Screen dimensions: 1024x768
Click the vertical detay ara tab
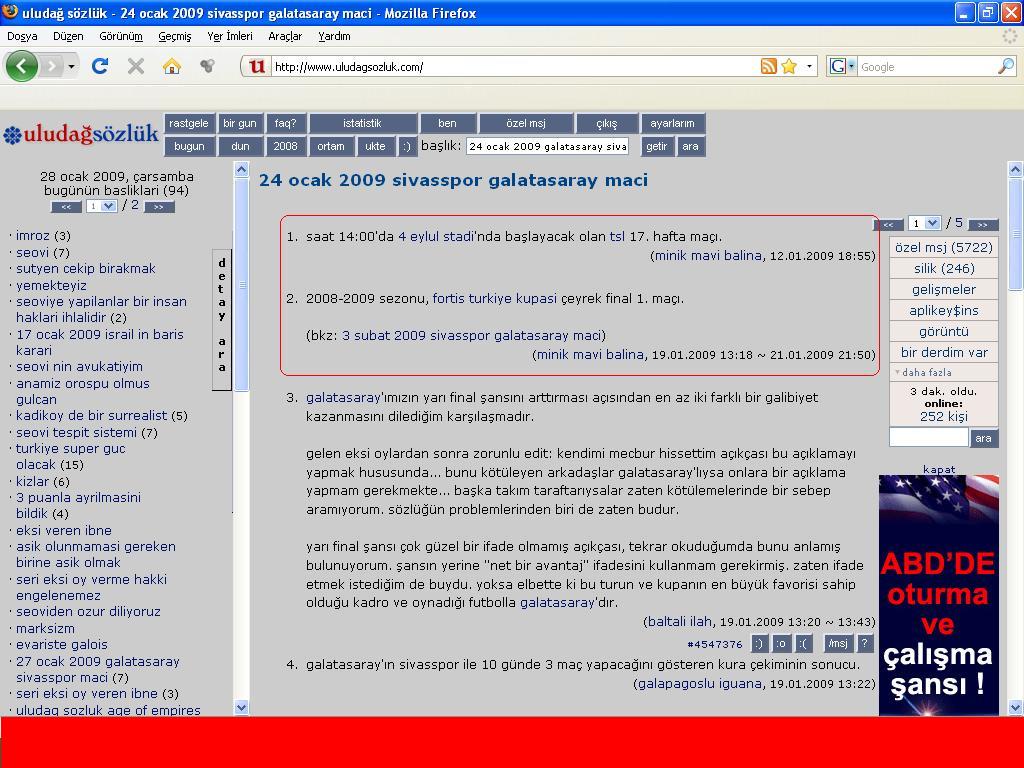click(222, 320)
